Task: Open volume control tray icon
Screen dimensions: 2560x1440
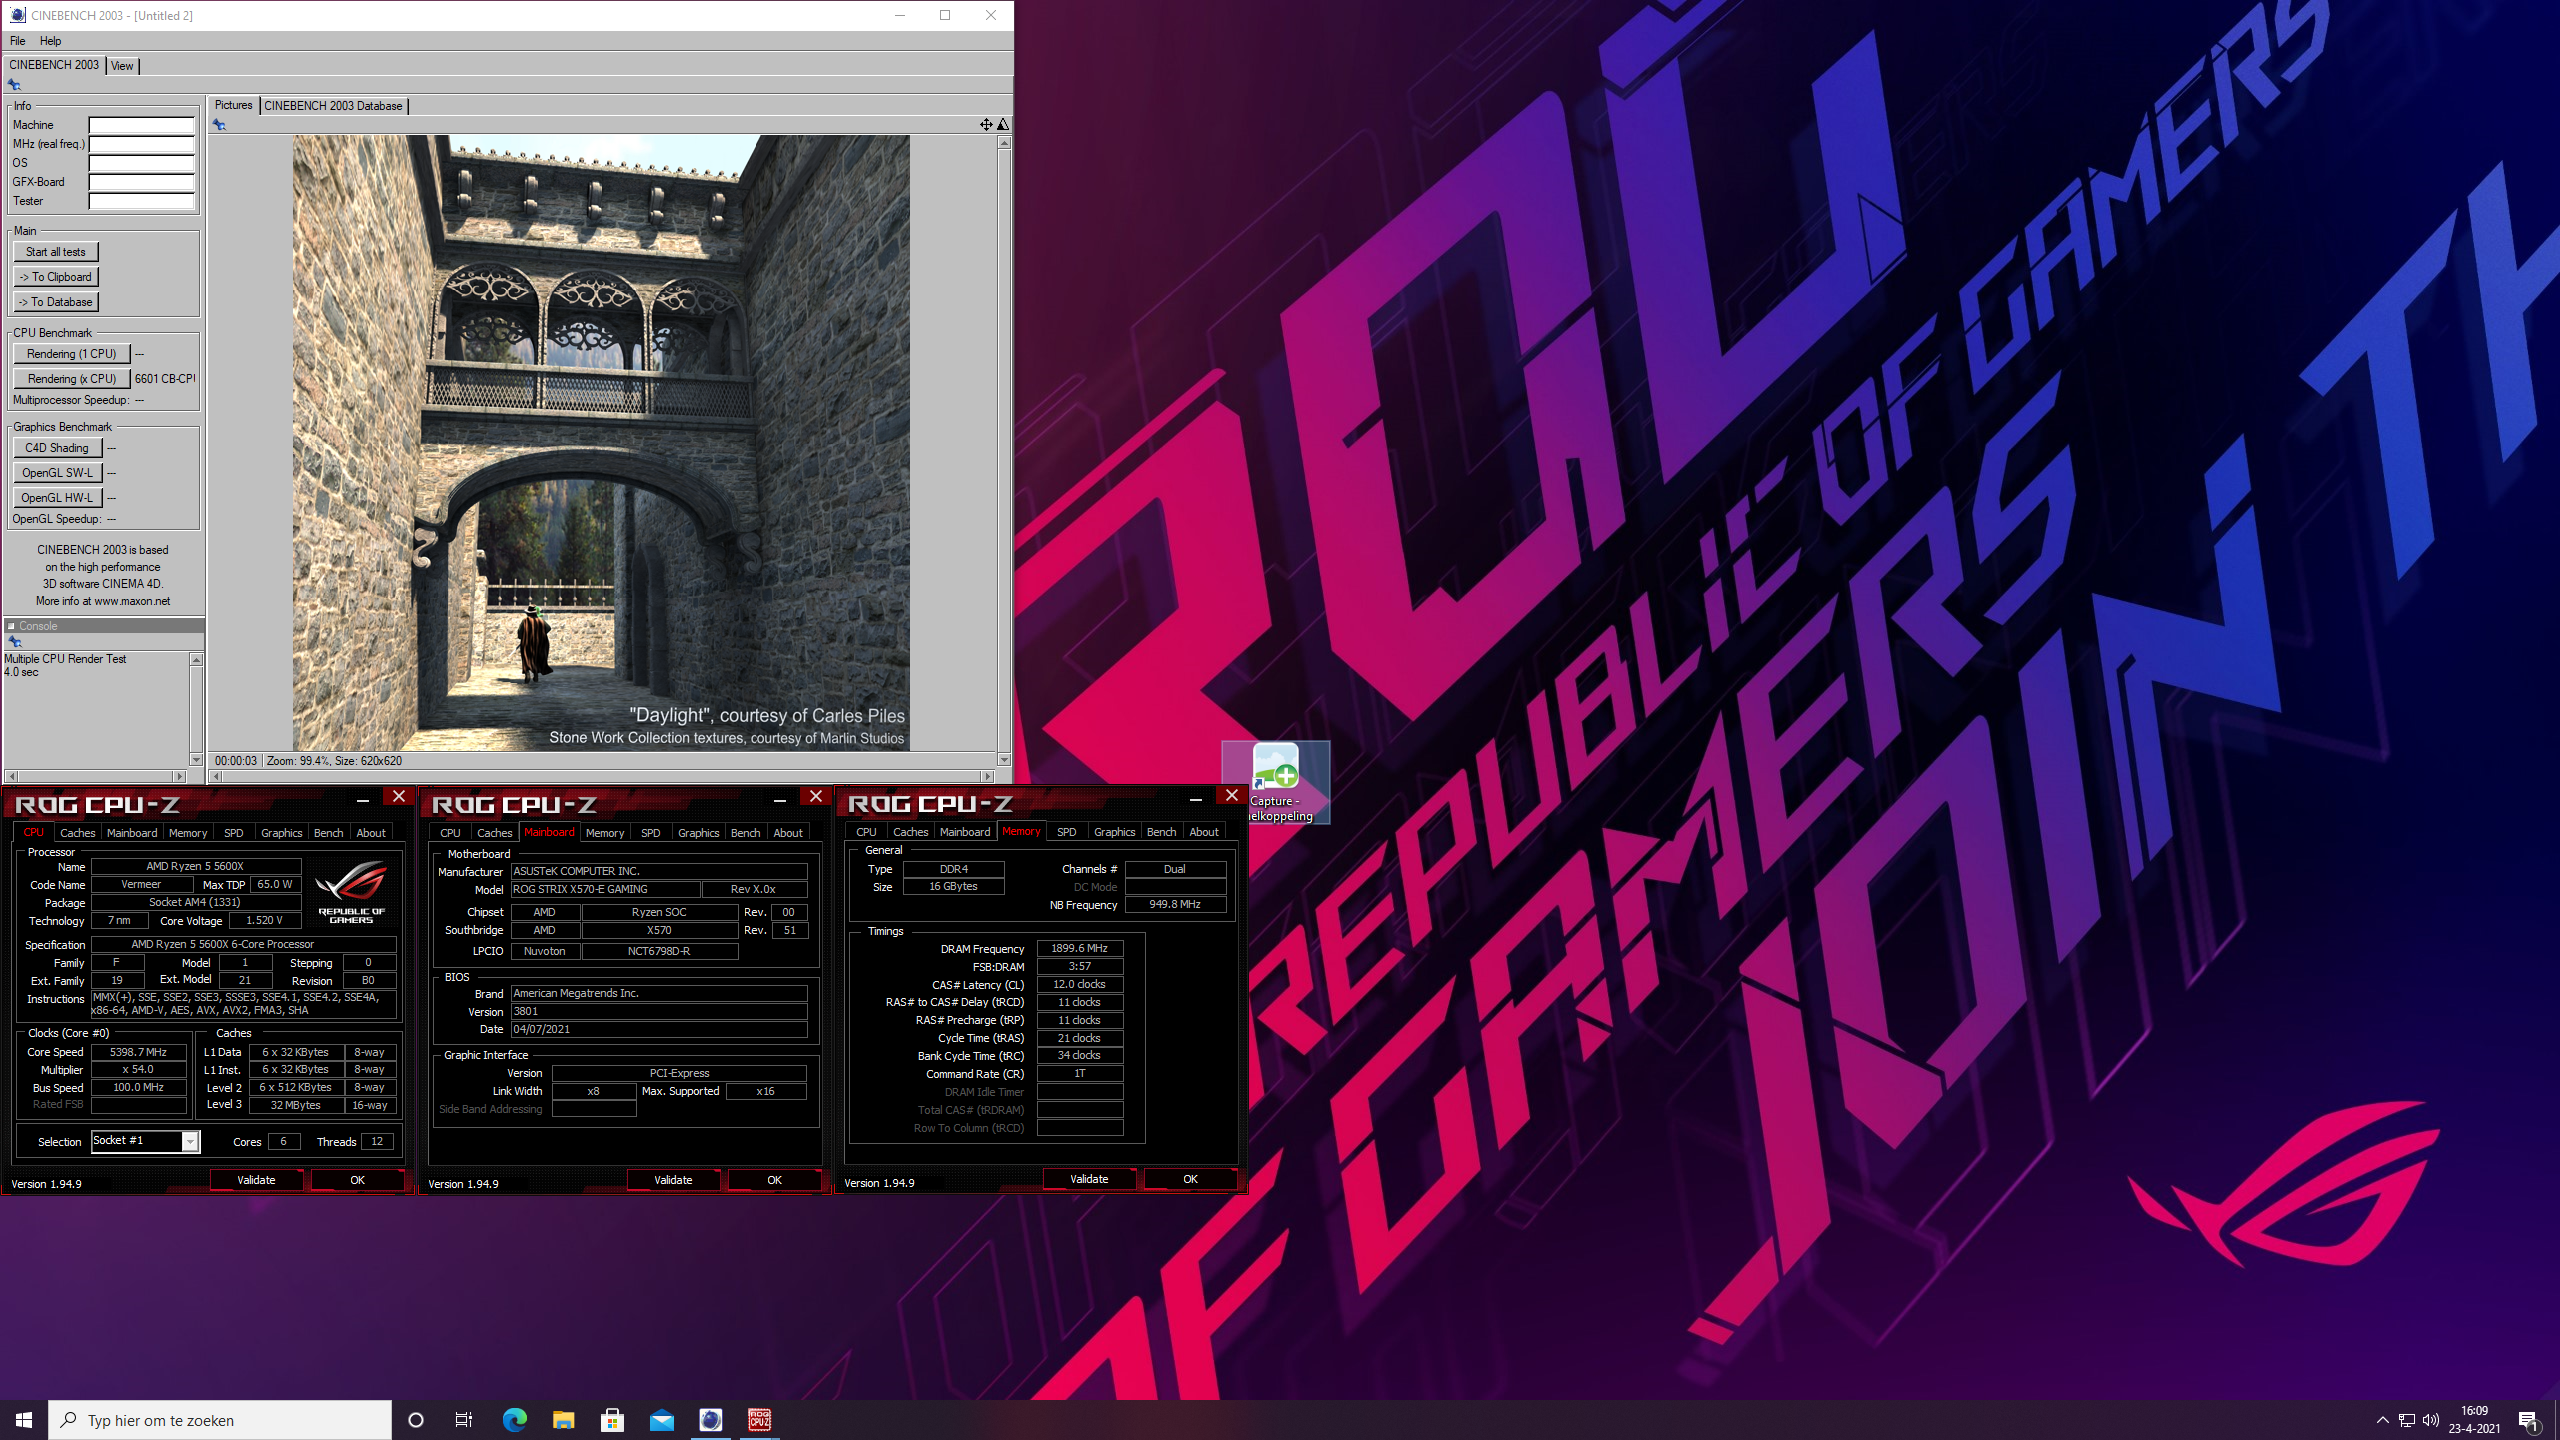Action: point(2431,1420)
